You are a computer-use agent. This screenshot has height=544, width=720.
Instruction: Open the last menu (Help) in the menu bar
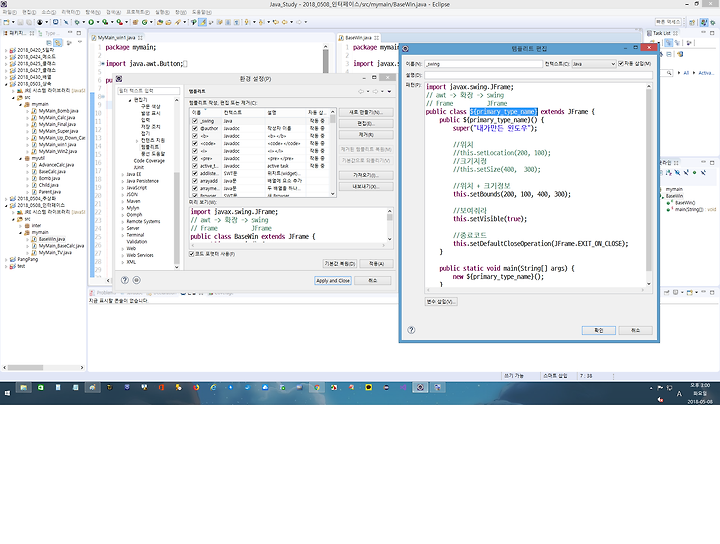202,12
